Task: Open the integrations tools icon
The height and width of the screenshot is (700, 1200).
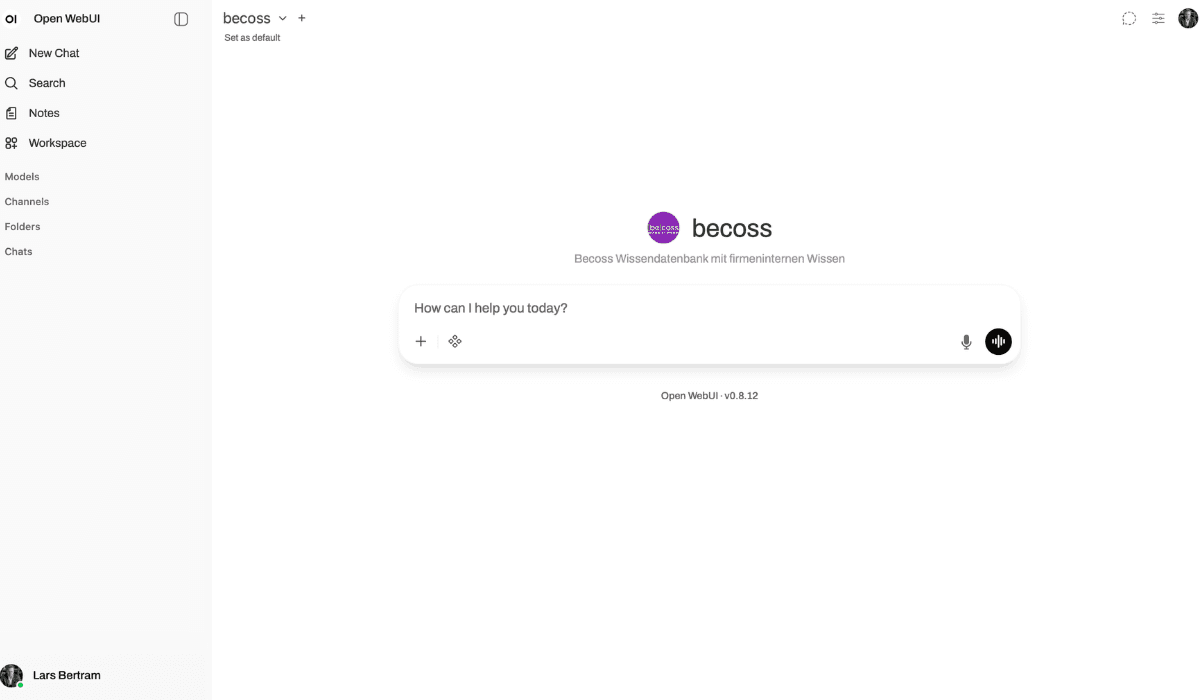Action: click(455, 341)
